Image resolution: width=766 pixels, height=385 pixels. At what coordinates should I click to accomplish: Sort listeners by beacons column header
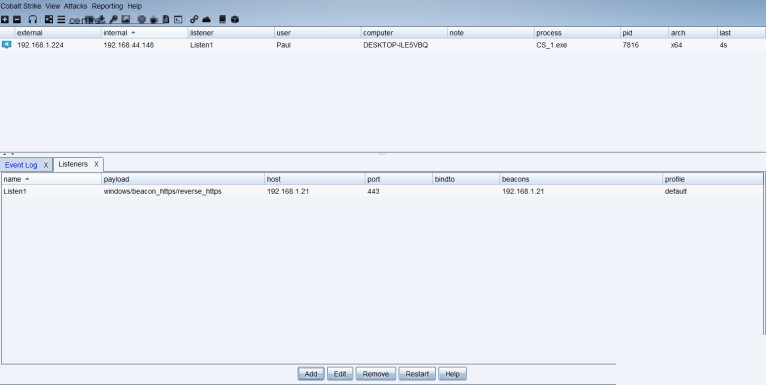click(581, 179)
